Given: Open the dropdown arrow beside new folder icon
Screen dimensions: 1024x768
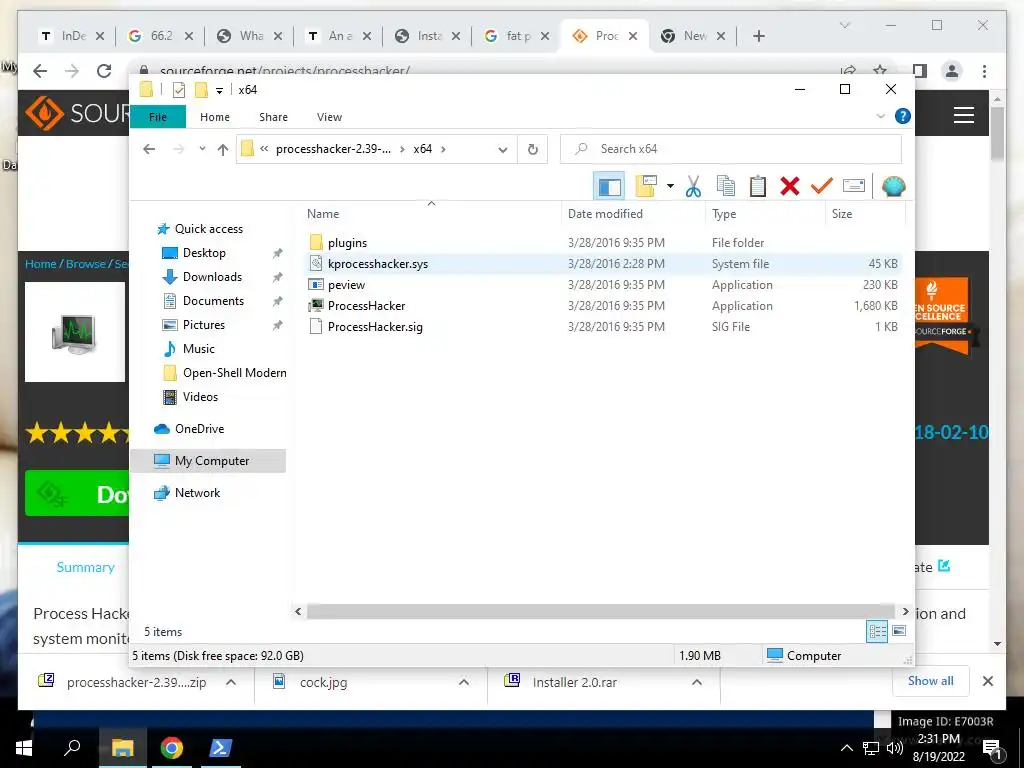Looking at the screenshot, I should 670,186.
